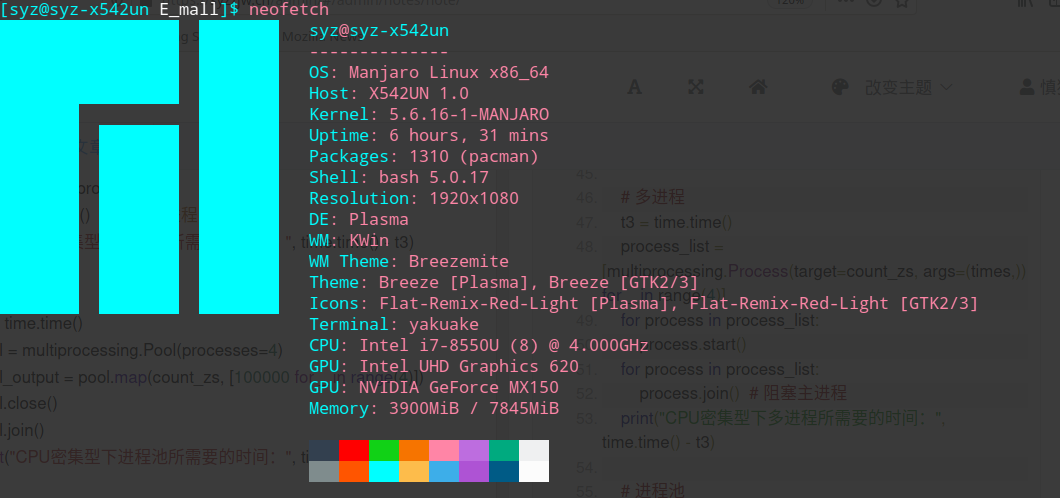Click the 'syz@syz-x542un' neofetch title line
Screen dimensions: 1060x498
click(x=379, y=31)
